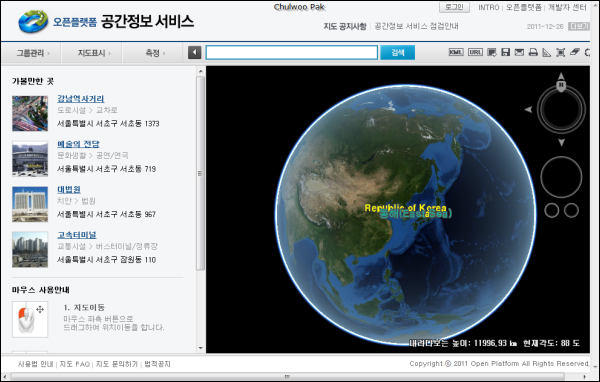Screen dimensions: 600x382
Task: Click the KML export icon
Action: [x=456, y=52]
